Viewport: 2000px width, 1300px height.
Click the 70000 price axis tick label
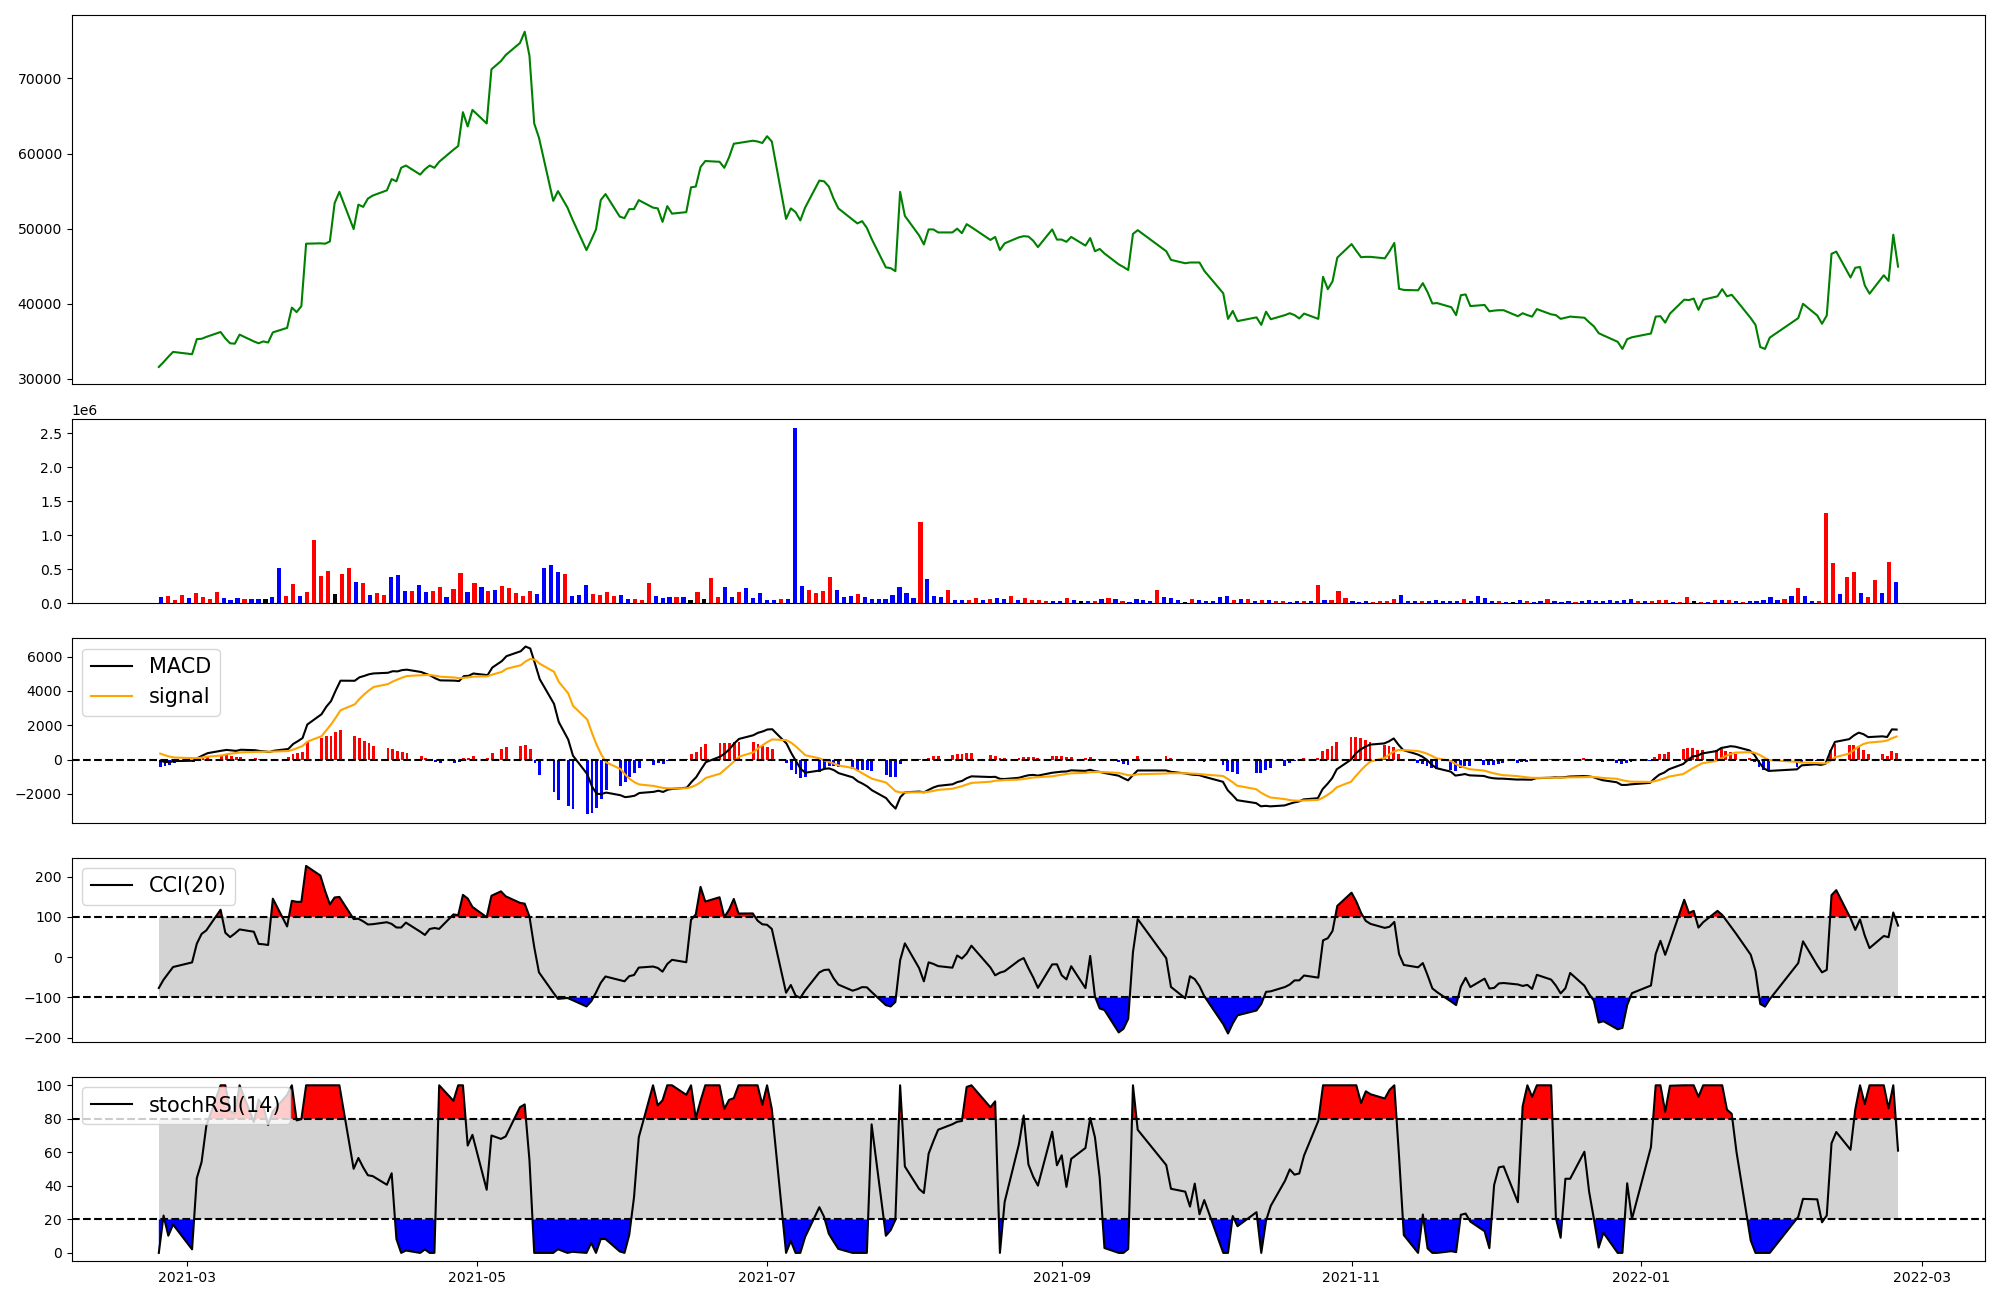click(x=40, y=79)
